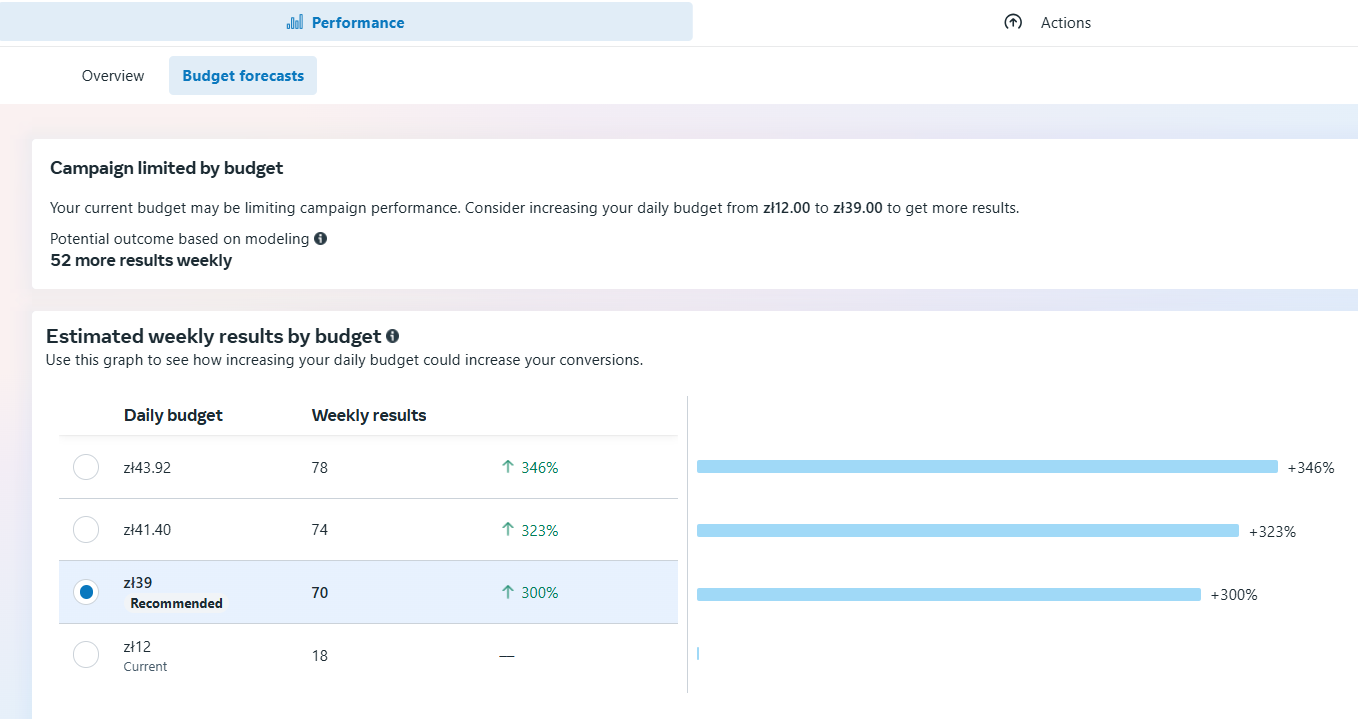Click the 52 more results weekly text
1358x719 pixels.
click(x=140, y=260)
